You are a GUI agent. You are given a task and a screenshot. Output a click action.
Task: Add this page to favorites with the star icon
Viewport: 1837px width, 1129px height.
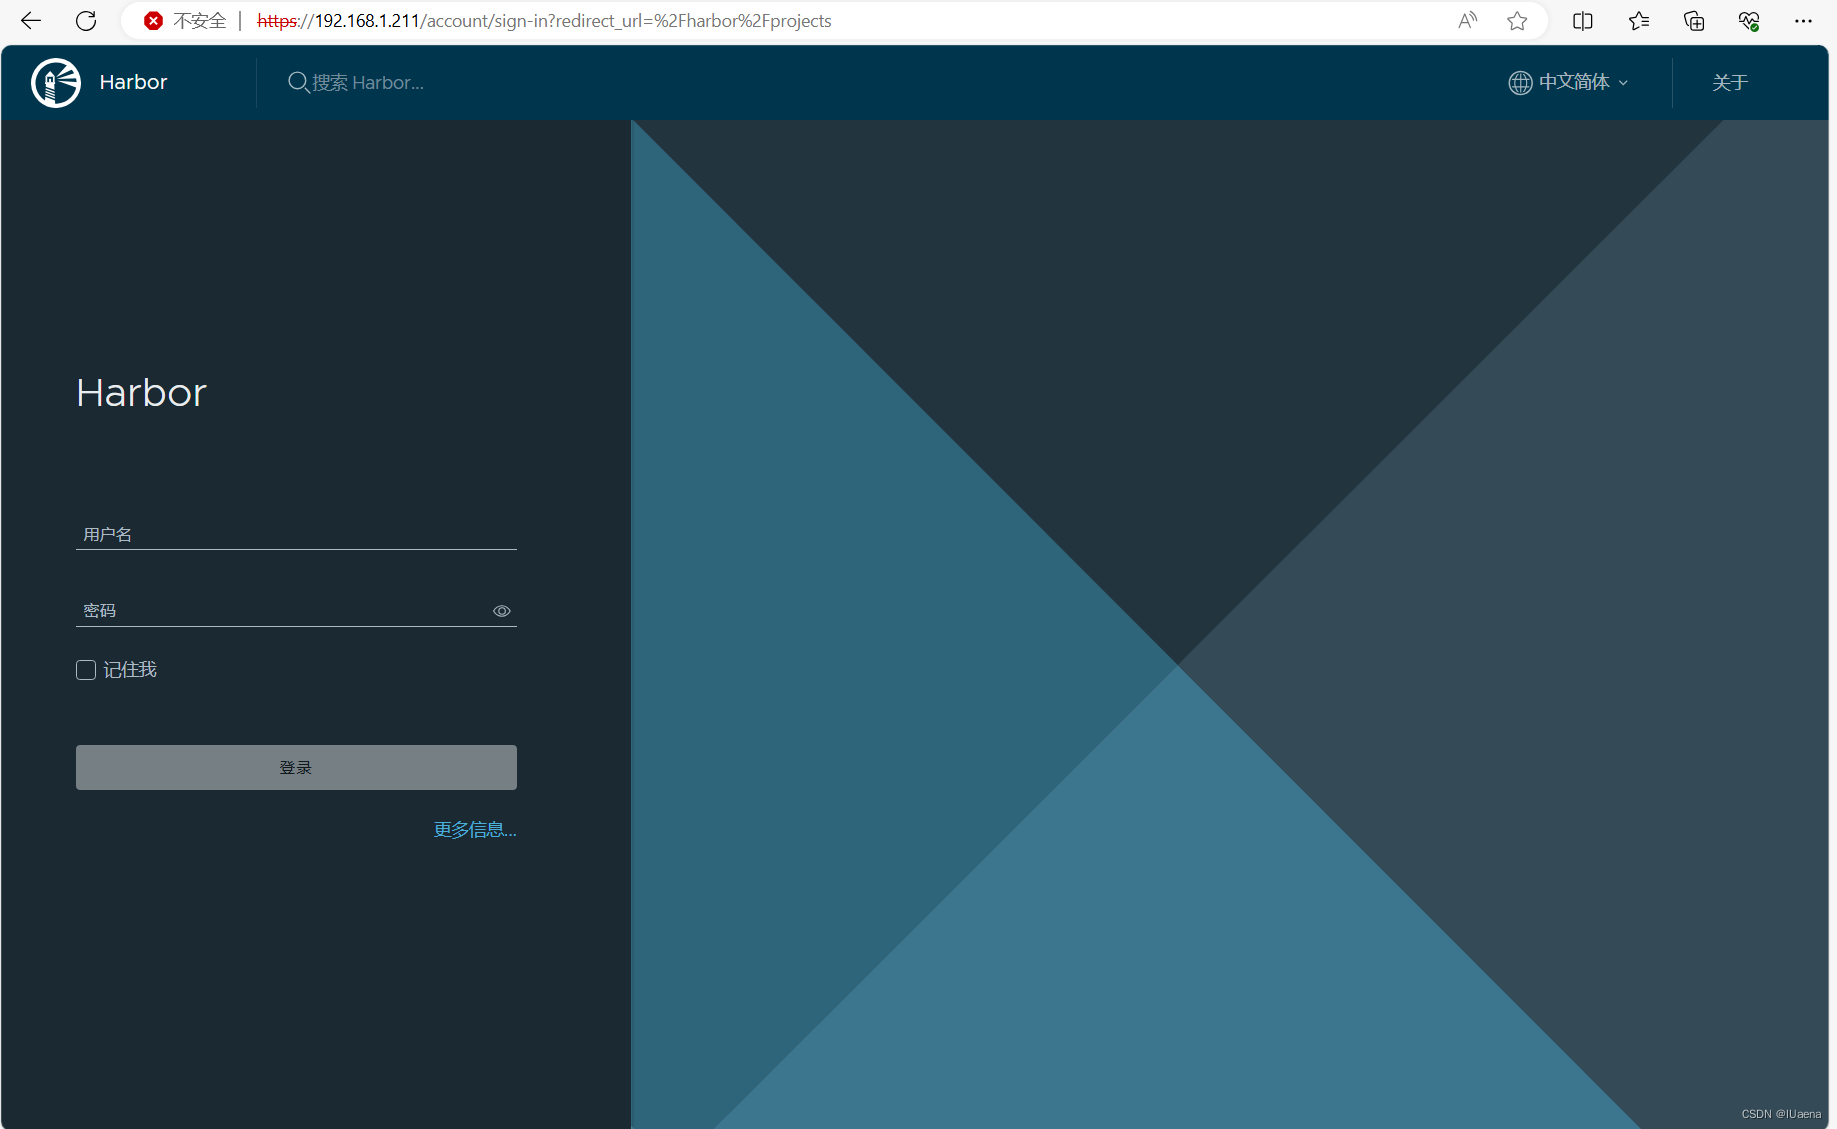click(1517, 21)
